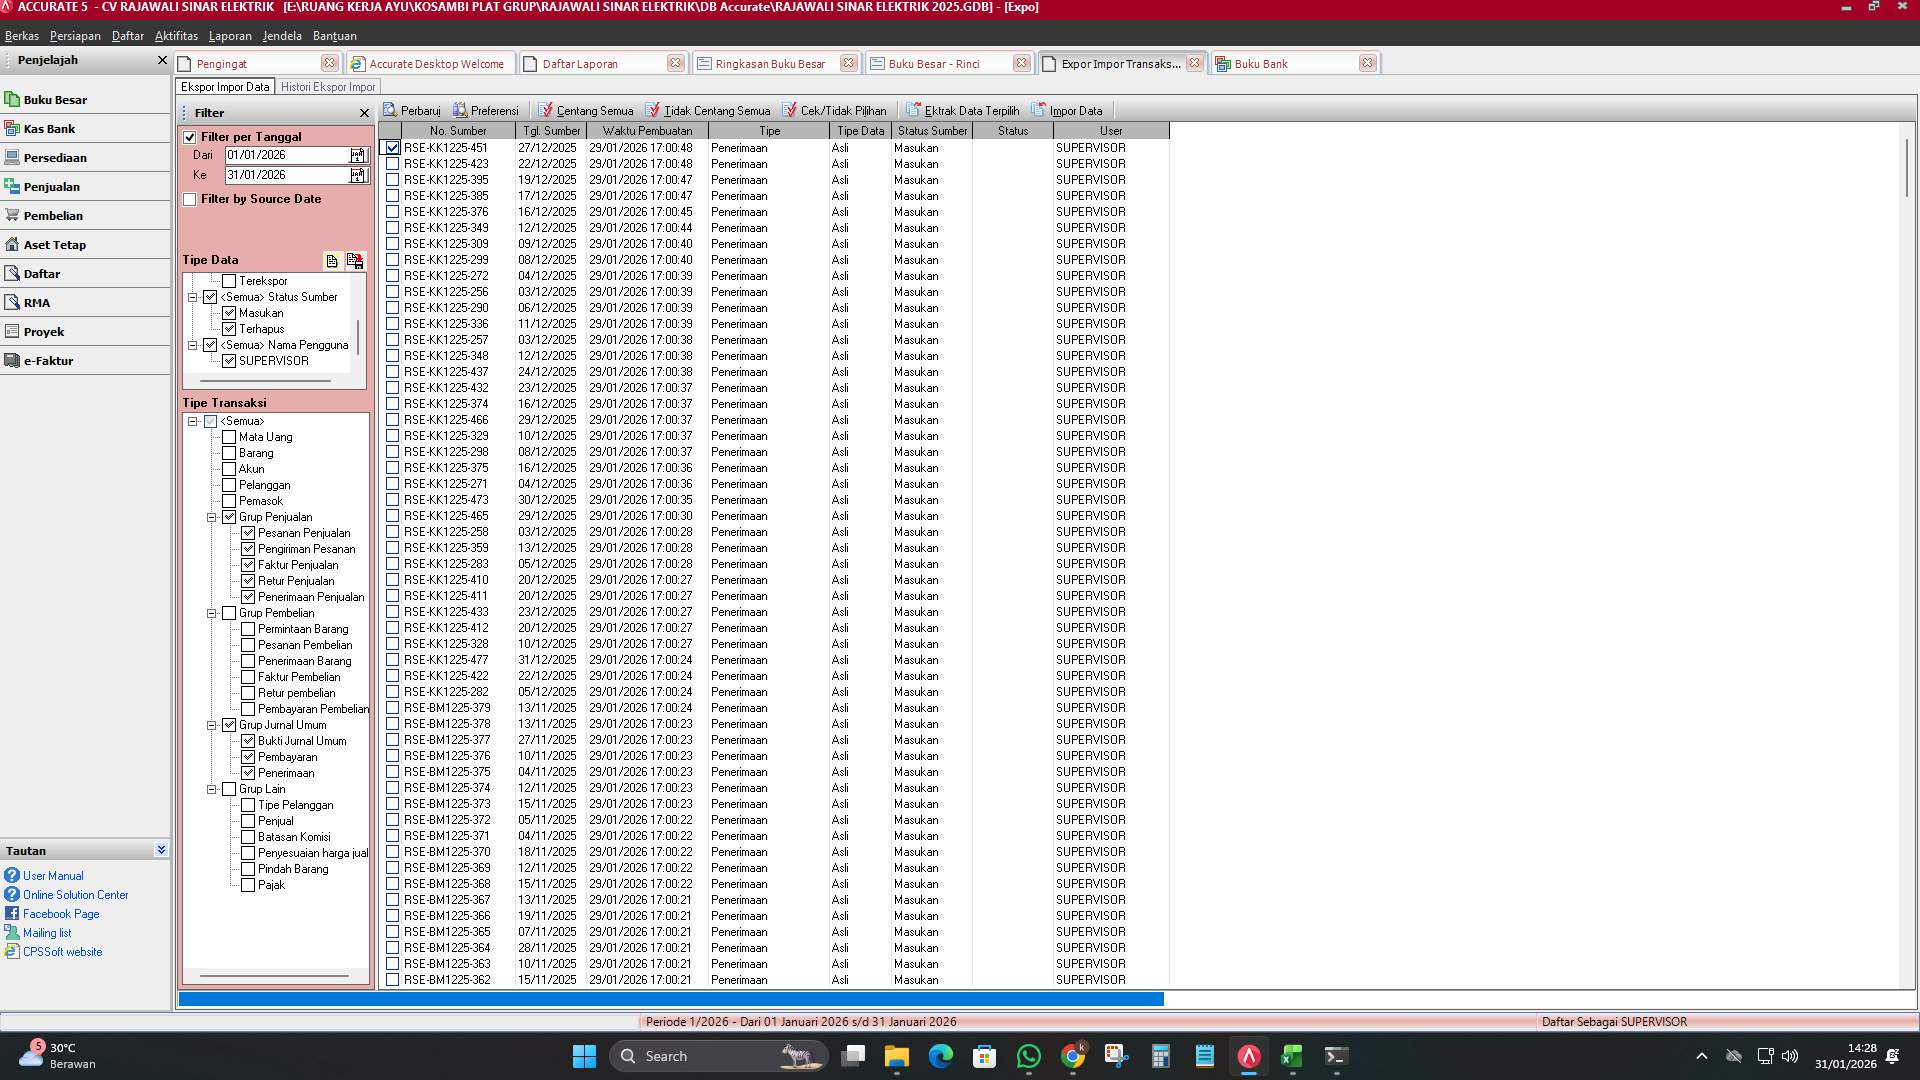This screenshot has width=1920, height=1080.
Task: Open the Buku Besar sidebar panel
Action: (57, 99)
